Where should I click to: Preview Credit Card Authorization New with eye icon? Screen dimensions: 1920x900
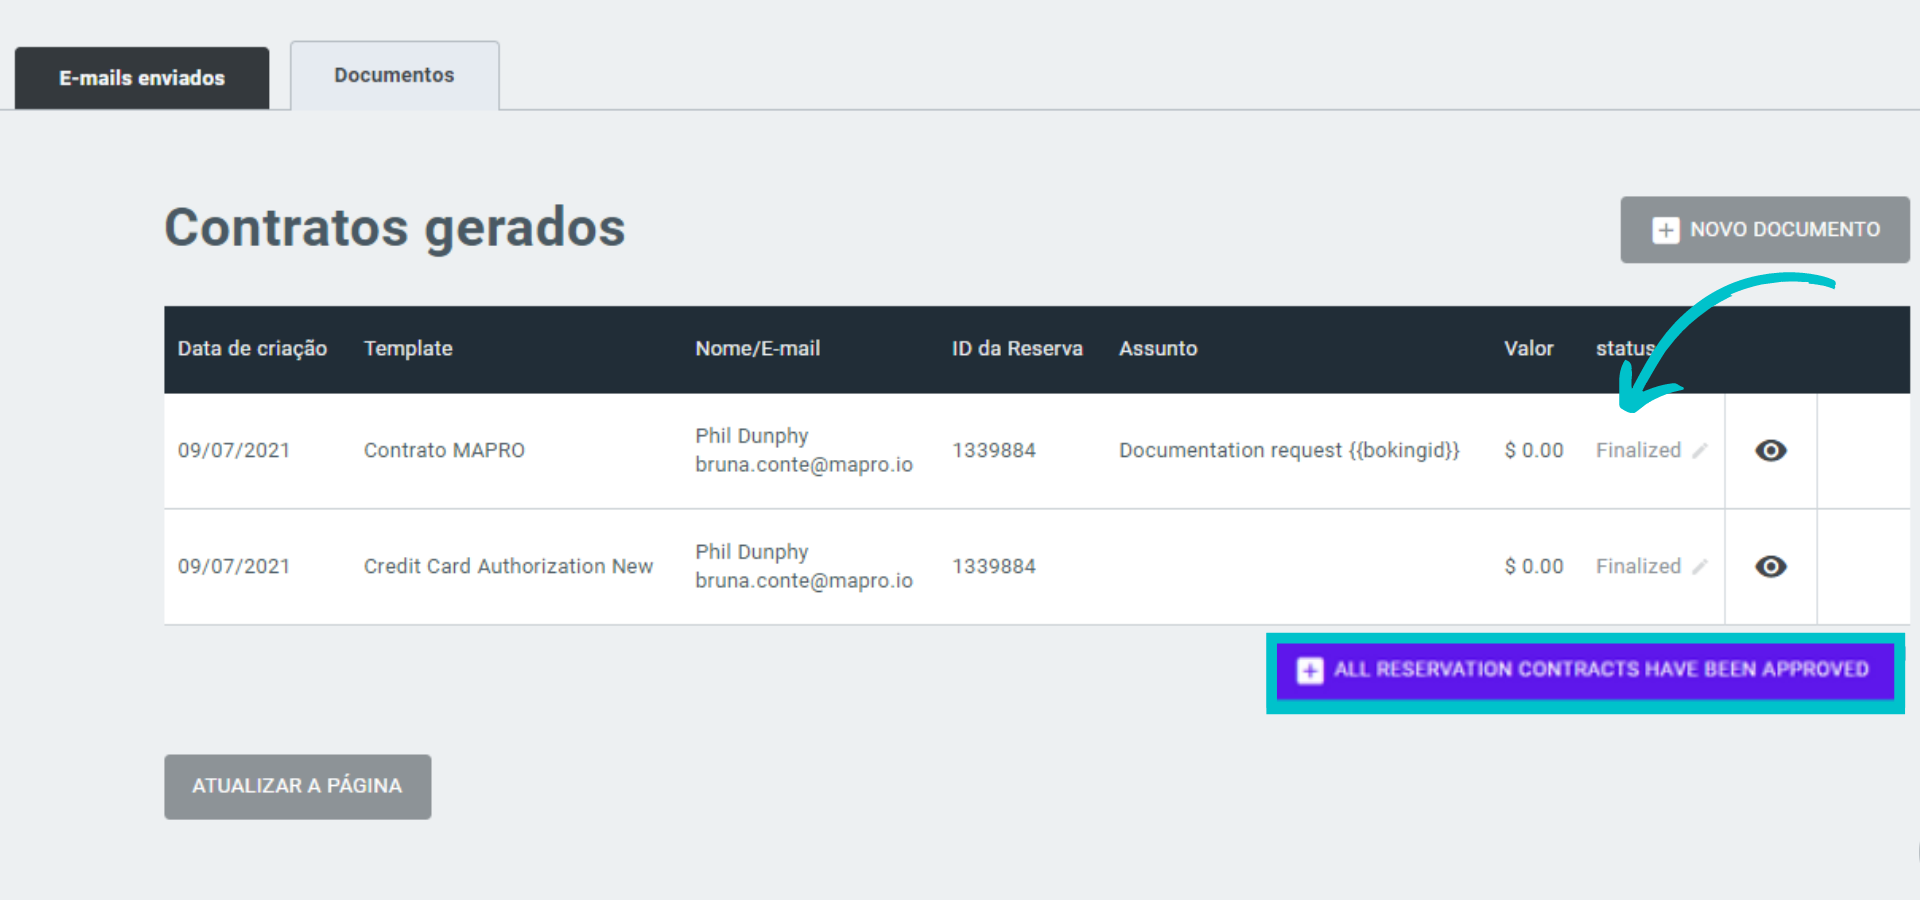click(x=1770, y=567)
